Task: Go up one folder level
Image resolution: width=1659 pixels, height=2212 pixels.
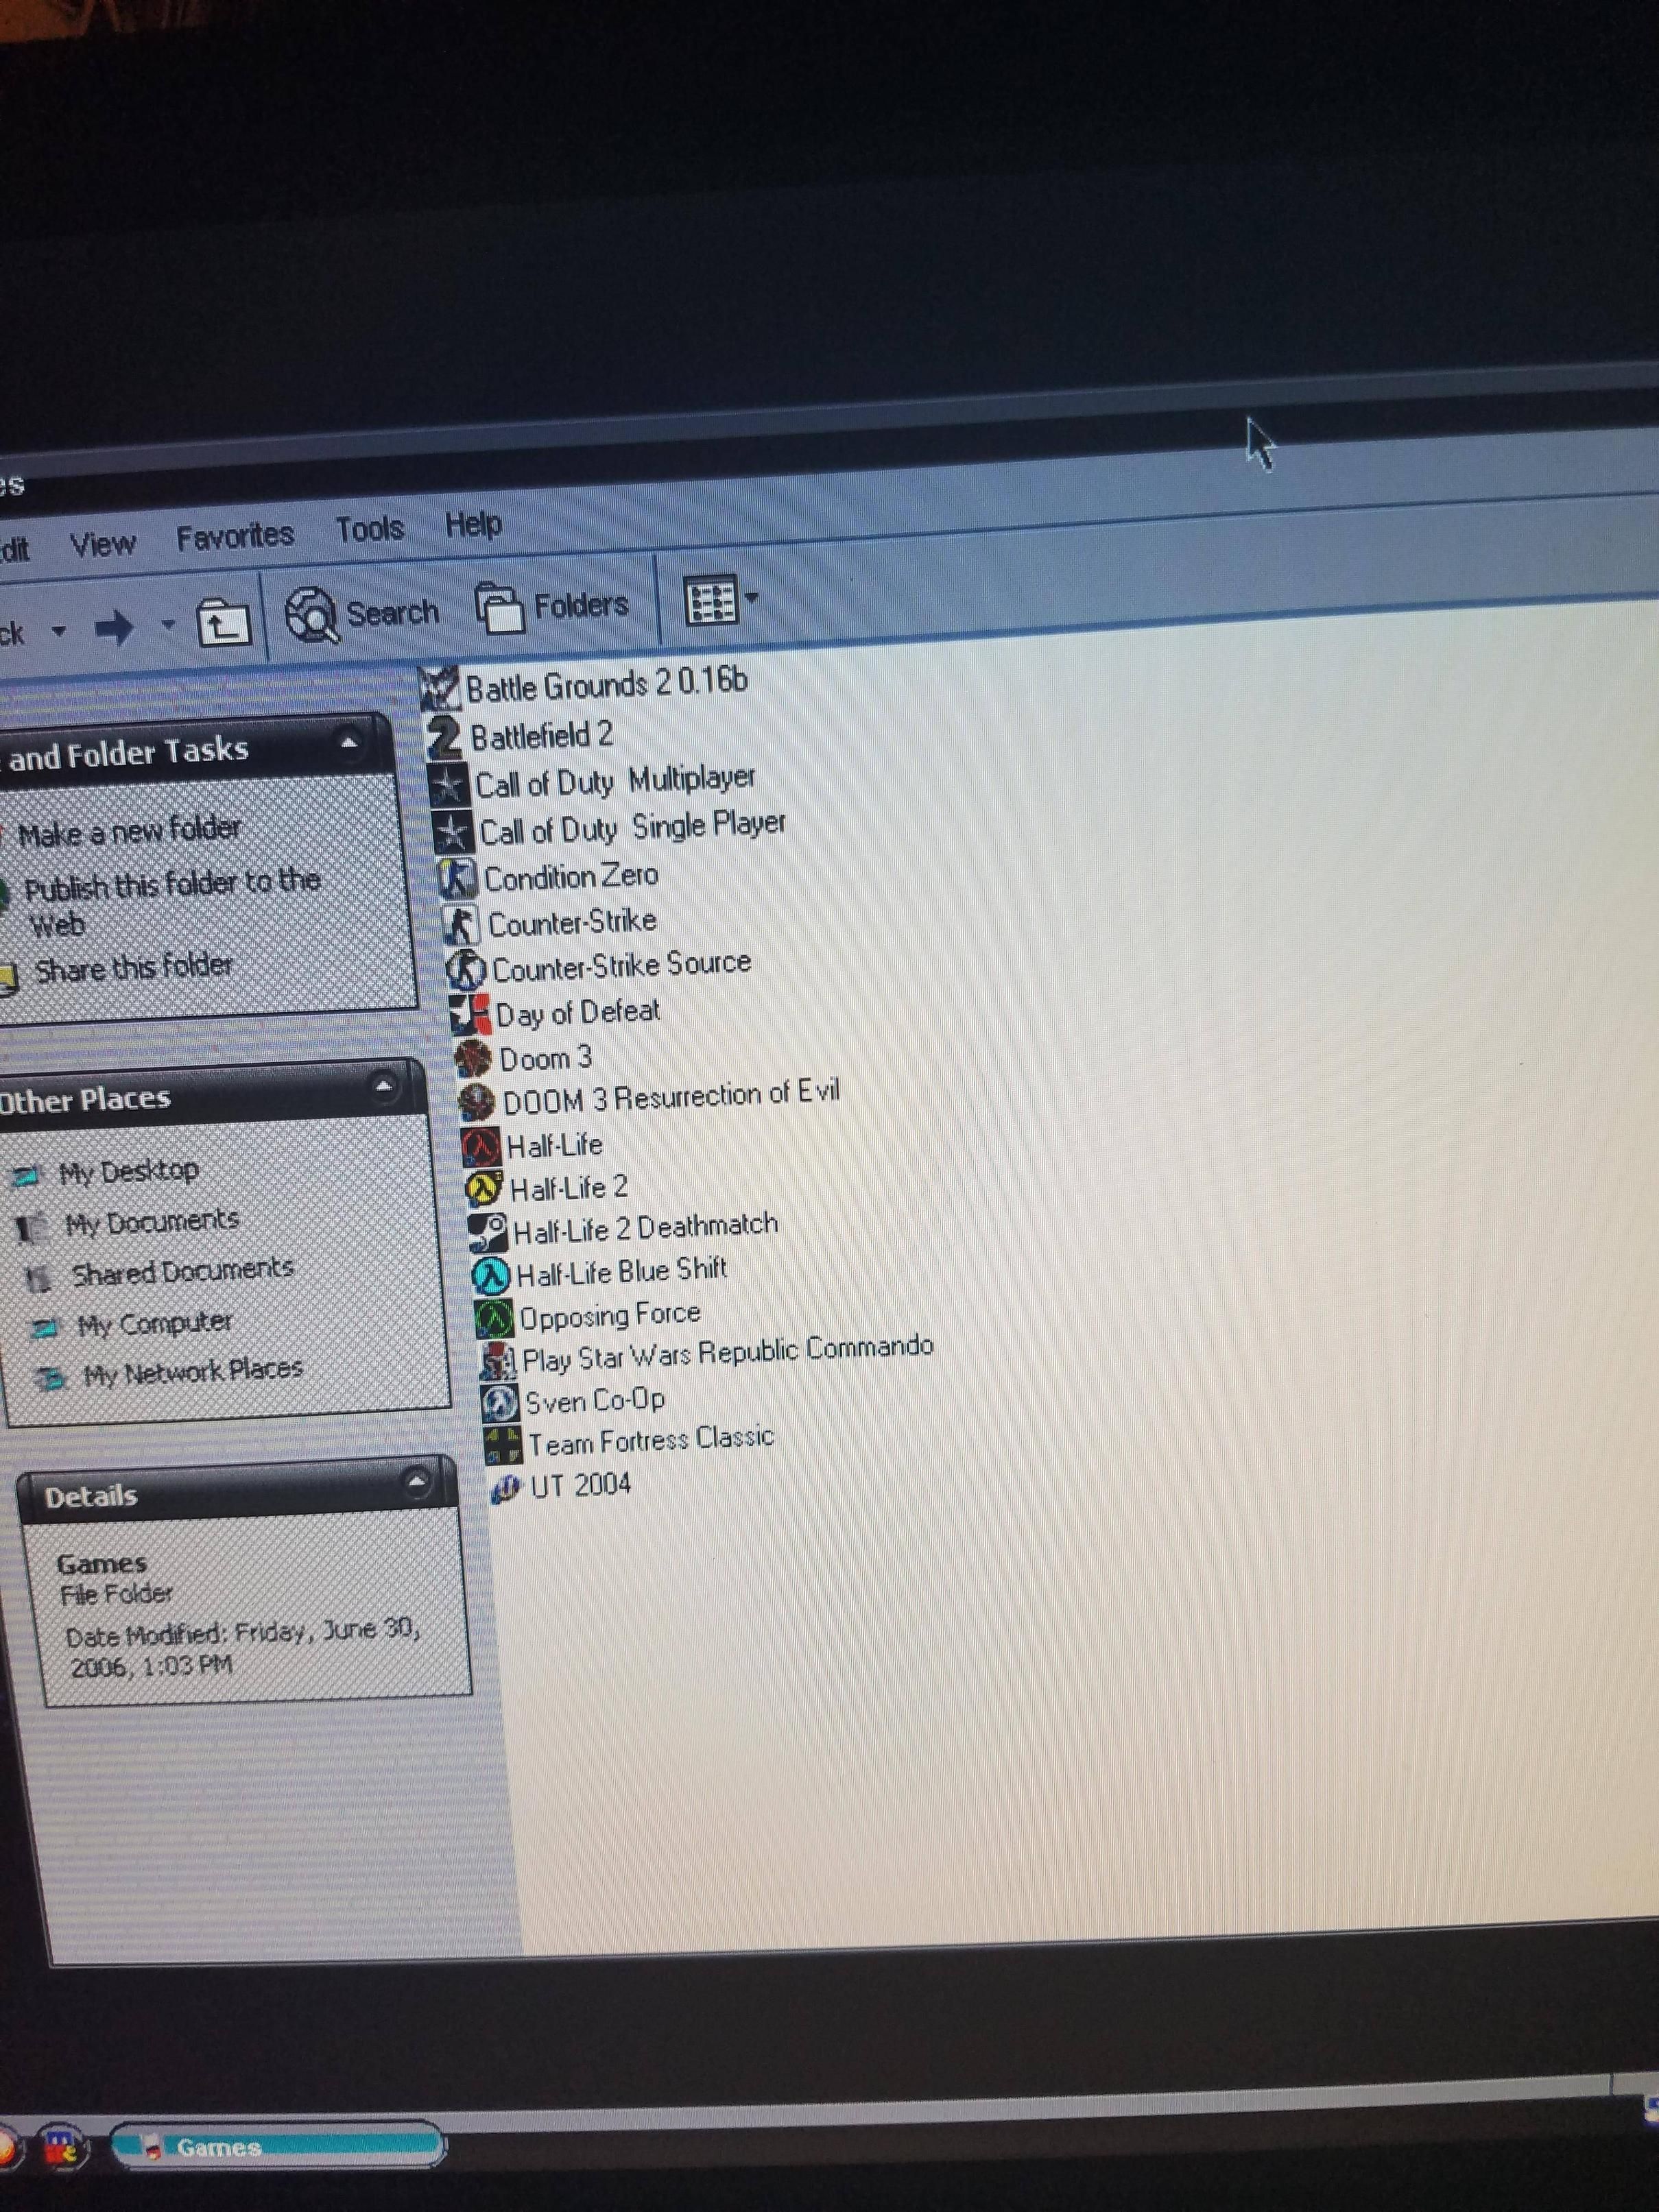Action: [223, 623]
